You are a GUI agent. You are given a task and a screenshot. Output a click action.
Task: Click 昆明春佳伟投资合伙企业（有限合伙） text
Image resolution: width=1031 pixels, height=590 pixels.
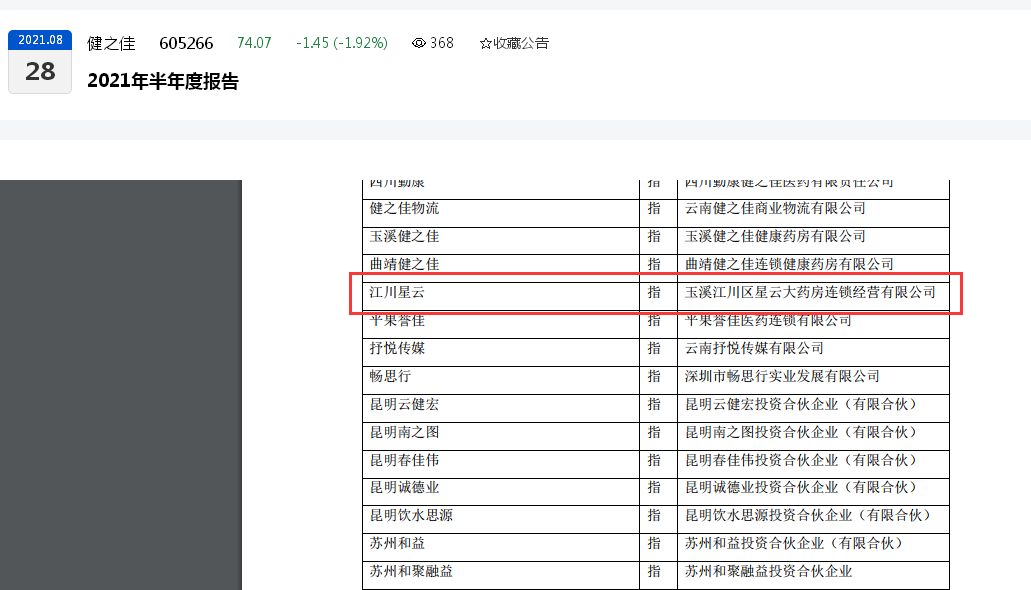tap(802, 460)
